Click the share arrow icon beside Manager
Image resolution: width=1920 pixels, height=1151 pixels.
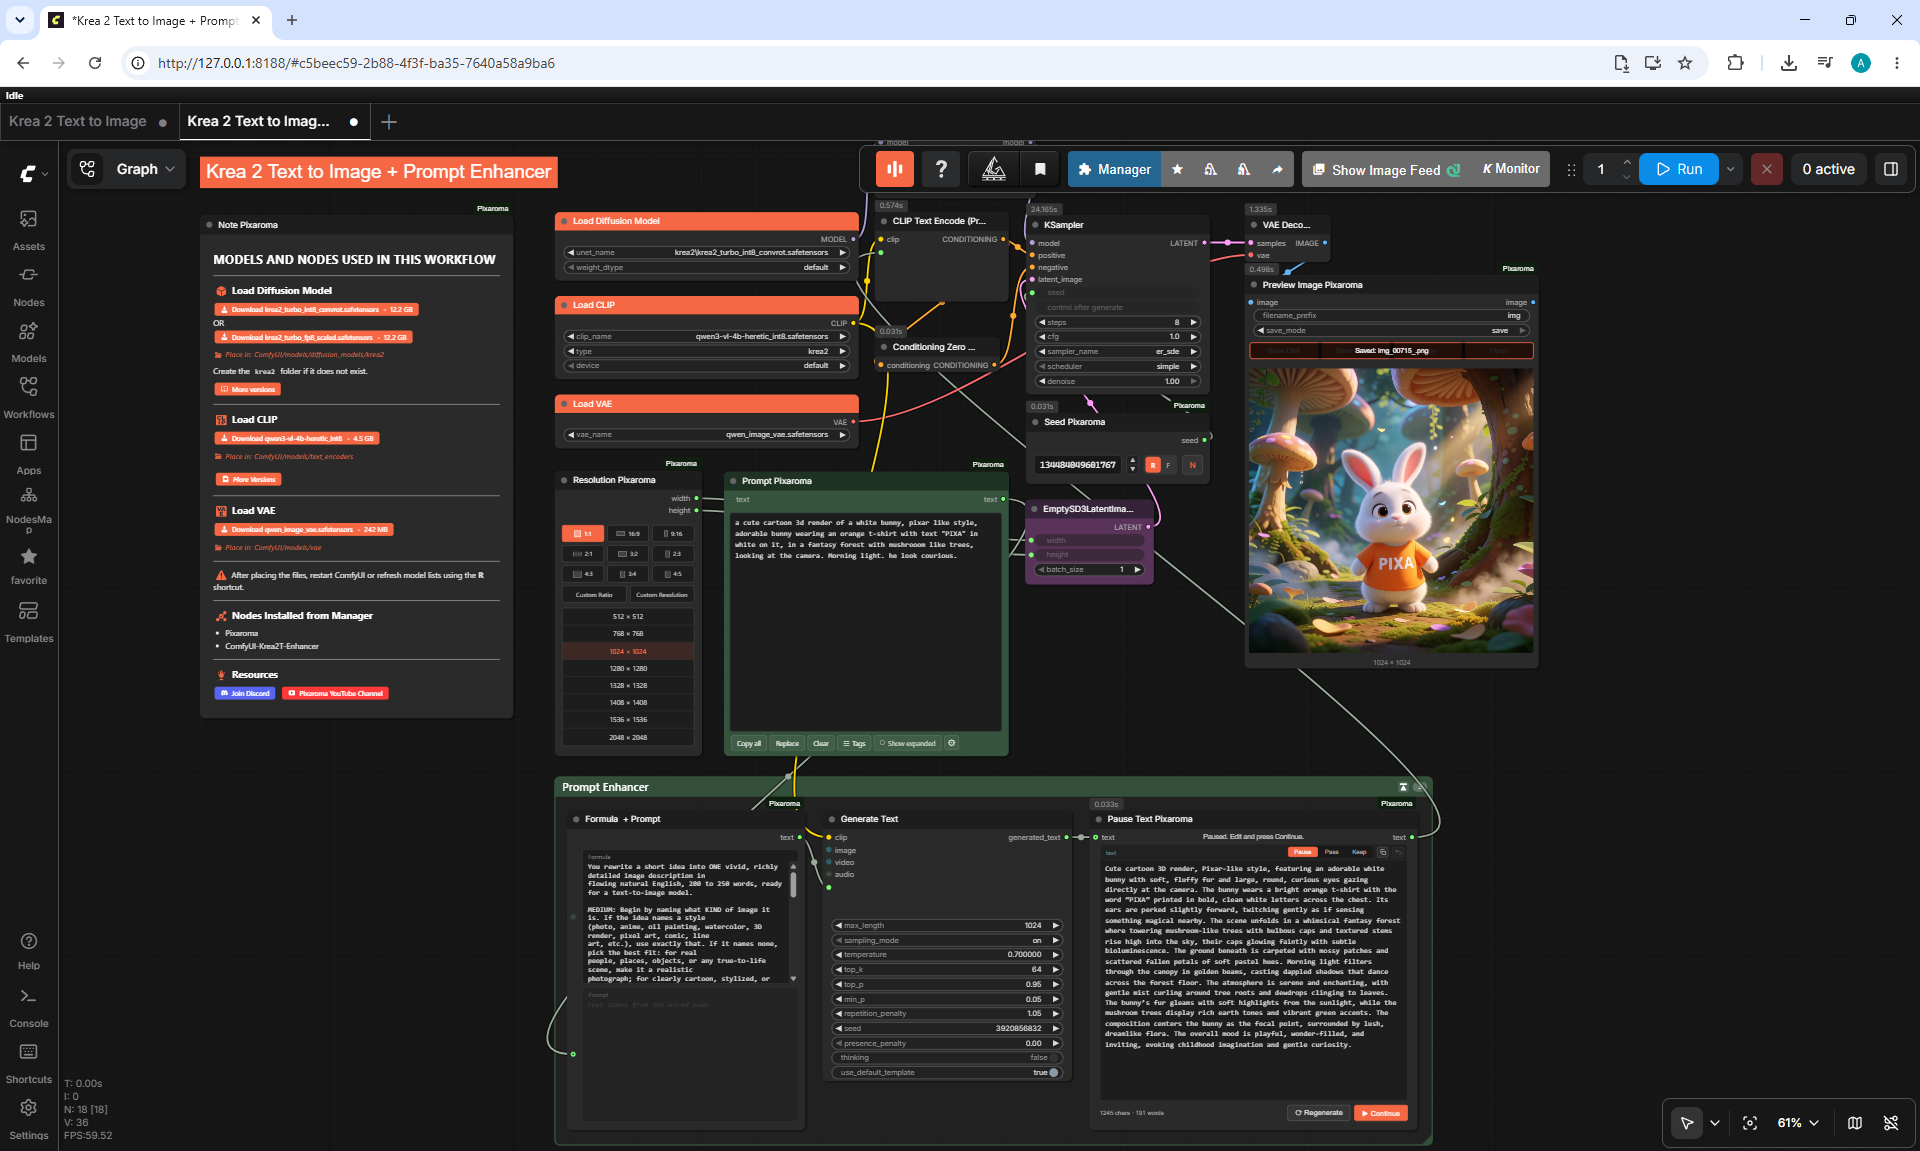(1277, 169)
